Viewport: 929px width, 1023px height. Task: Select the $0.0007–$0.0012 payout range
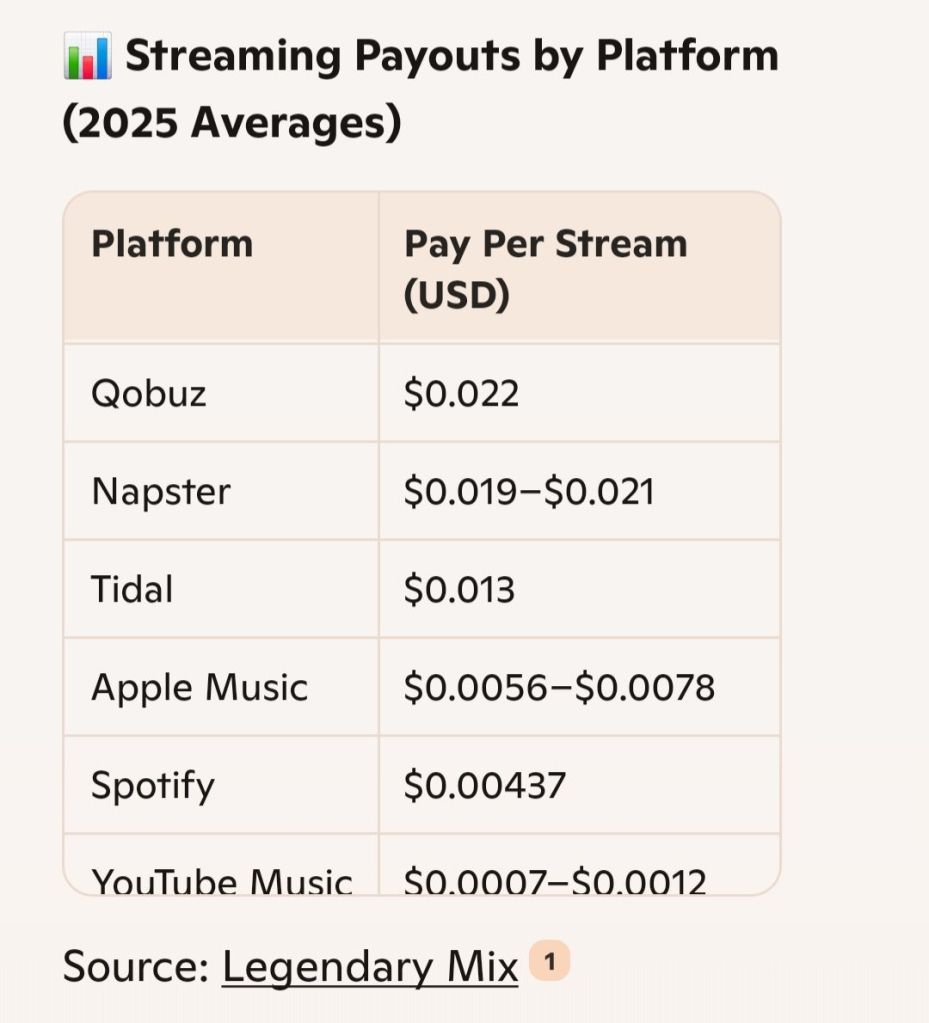(555, 880)
